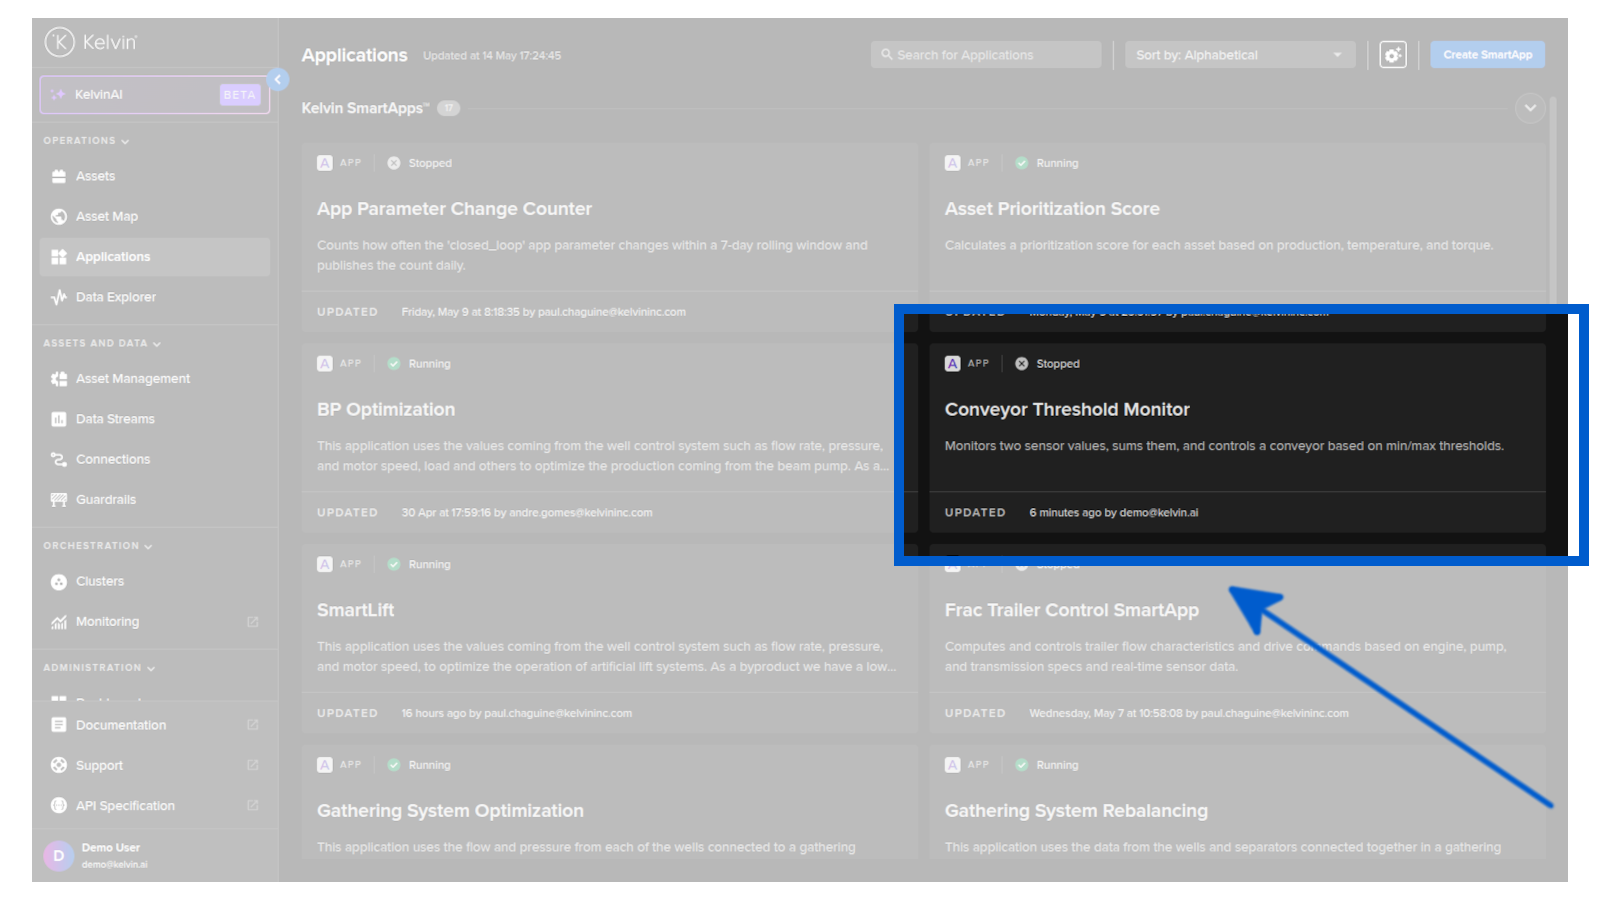Open the settings gear next to Create SmartApp
Image resolution: width=1600 pixels, height=900 pixels.
(1393, 55)
